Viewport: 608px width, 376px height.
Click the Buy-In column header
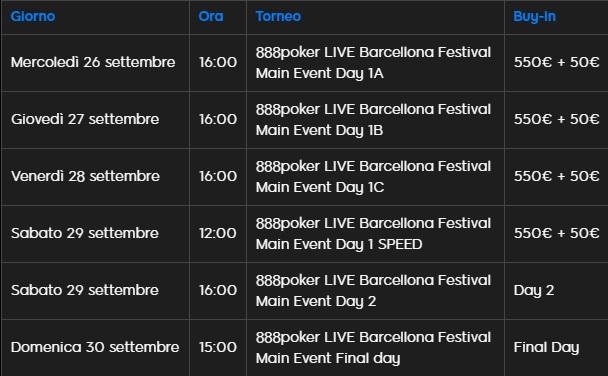click(x=534, y=16)
